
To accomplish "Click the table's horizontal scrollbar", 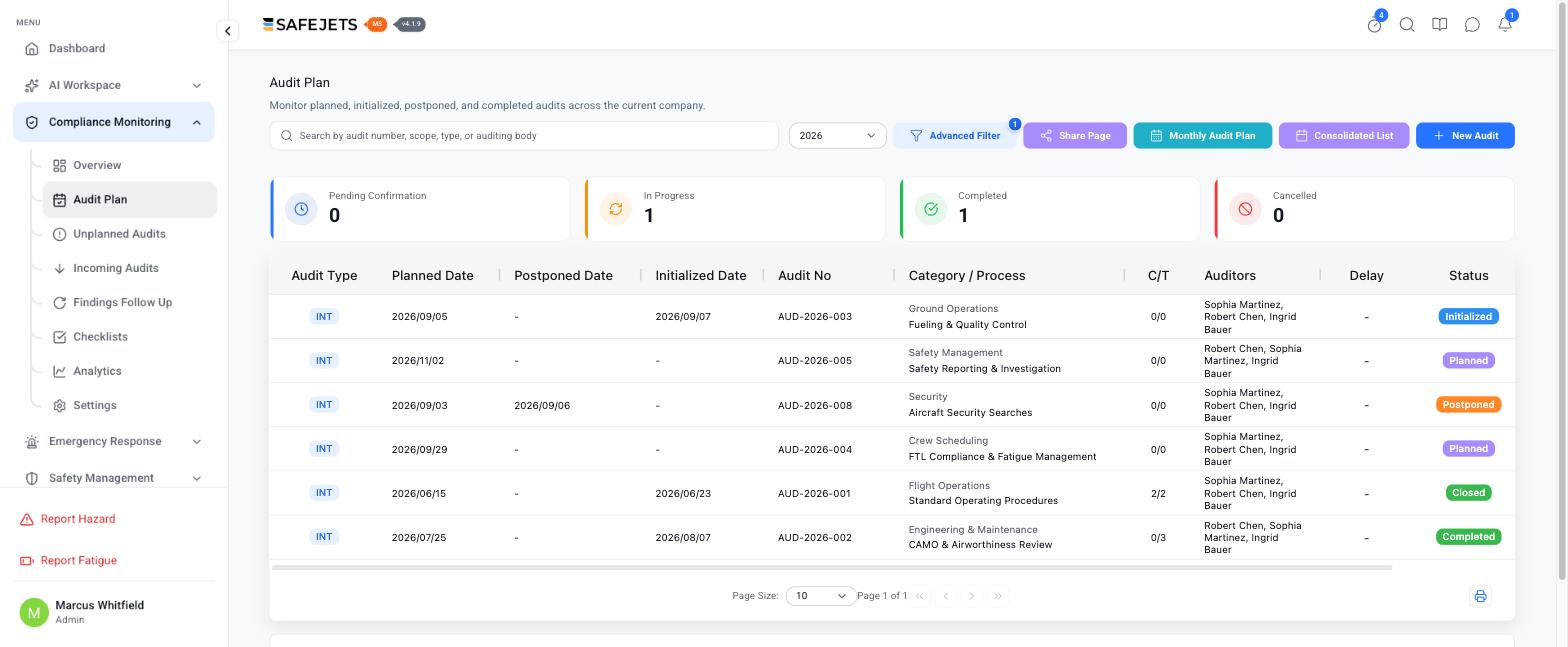I will [x=831, y=567].
